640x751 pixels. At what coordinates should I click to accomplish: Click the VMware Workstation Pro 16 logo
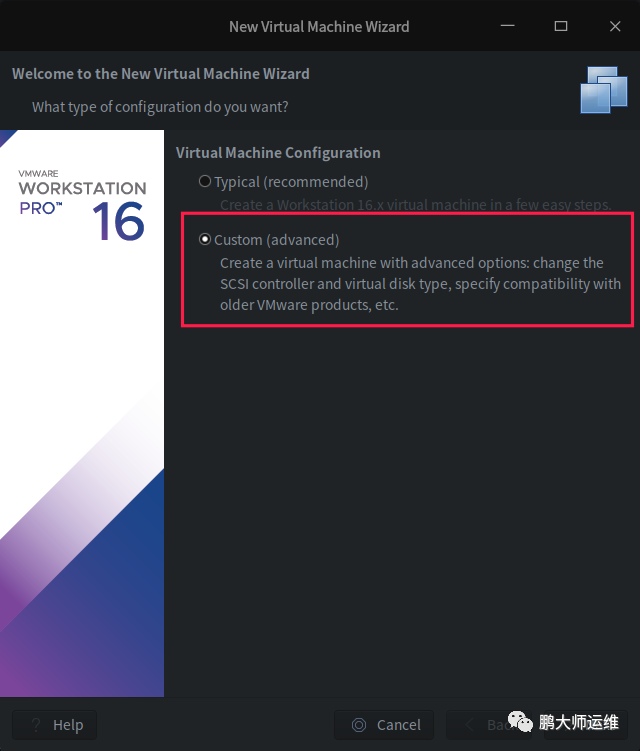tap(82, 205)
